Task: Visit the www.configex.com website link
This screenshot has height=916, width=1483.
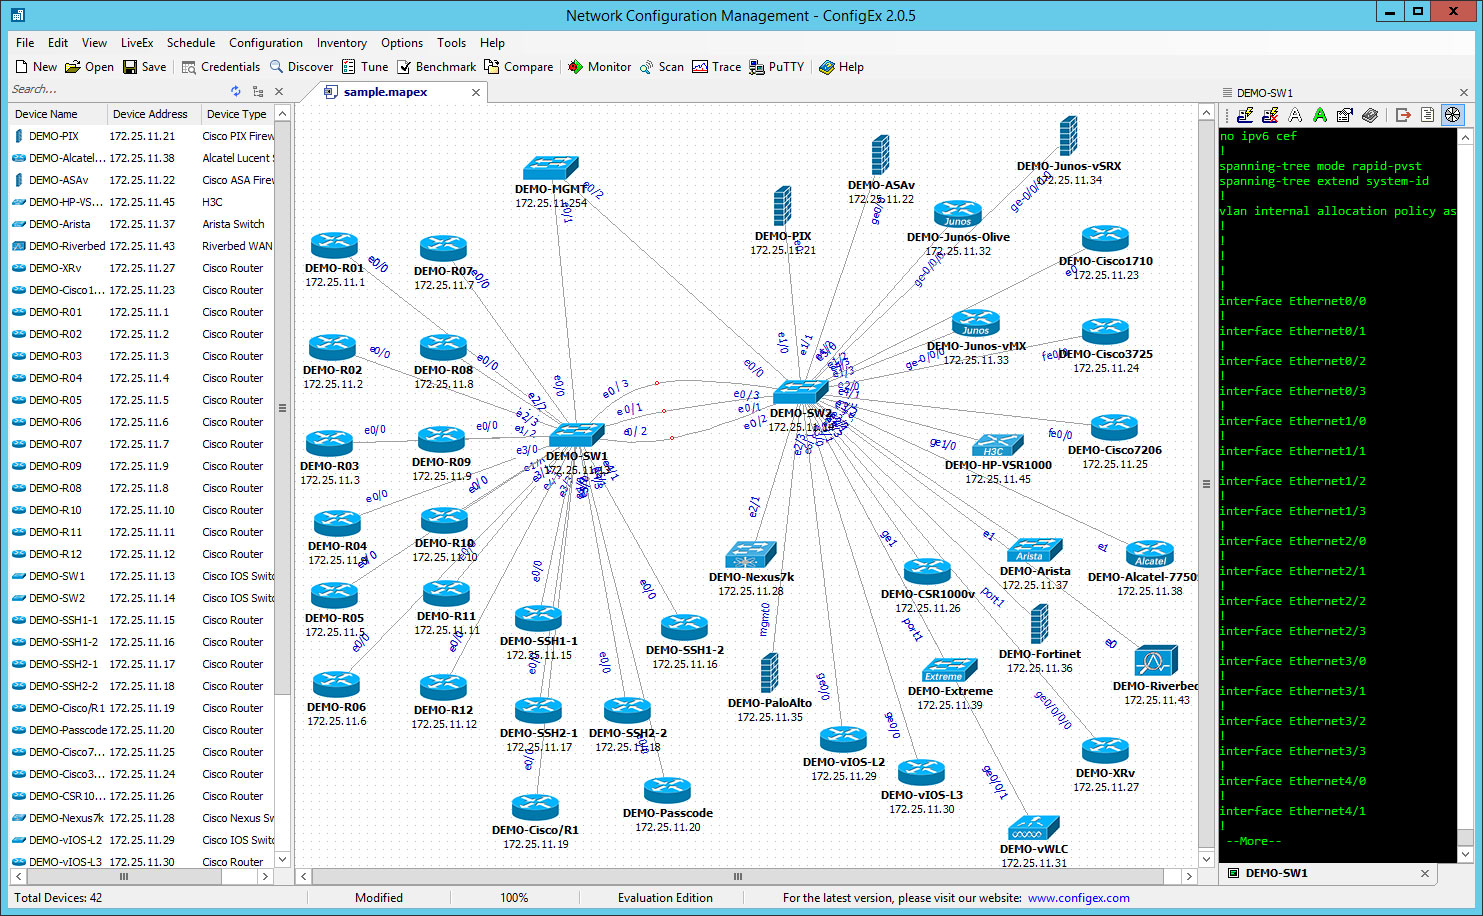Action: pyautogui.click(x=1078, y=898)
